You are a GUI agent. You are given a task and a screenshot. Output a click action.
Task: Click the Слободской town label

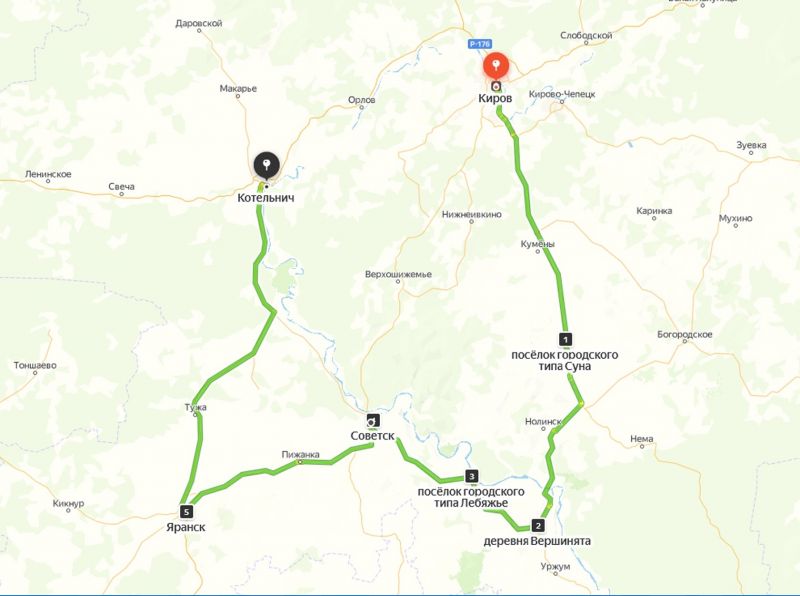(x=586, y=35)
